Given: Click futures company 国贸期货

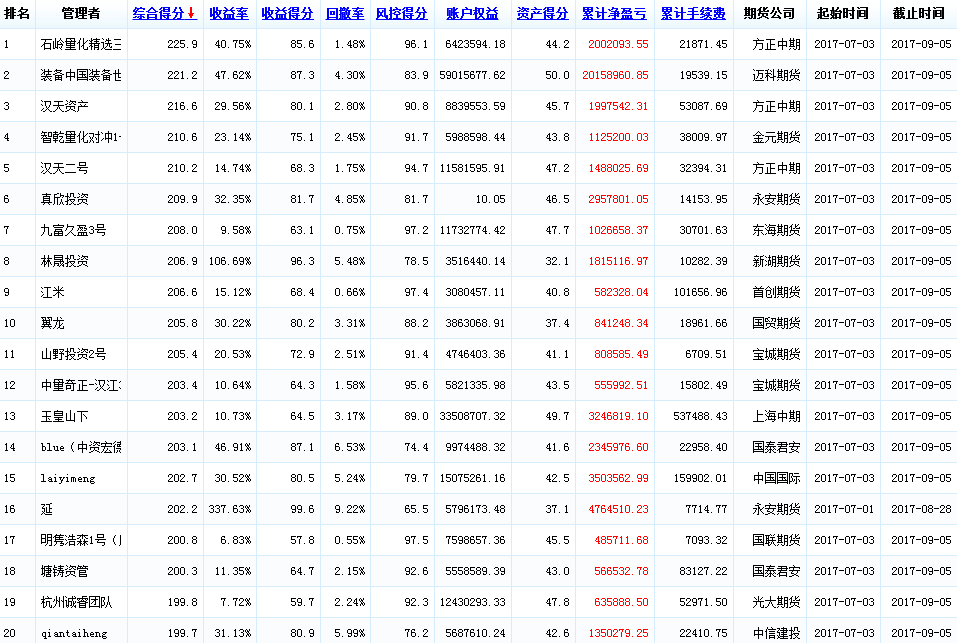Looking at the screenshot, I should (x=776, y=323).
